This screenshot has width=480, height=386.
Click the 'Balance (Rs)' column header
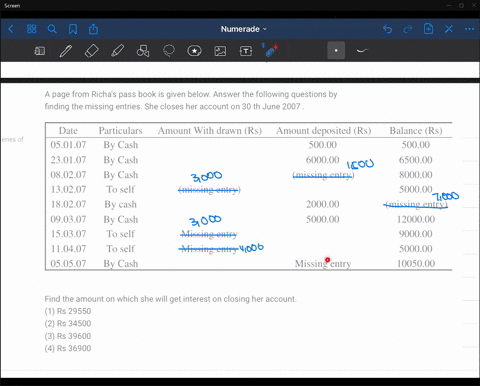click(416, 131)
